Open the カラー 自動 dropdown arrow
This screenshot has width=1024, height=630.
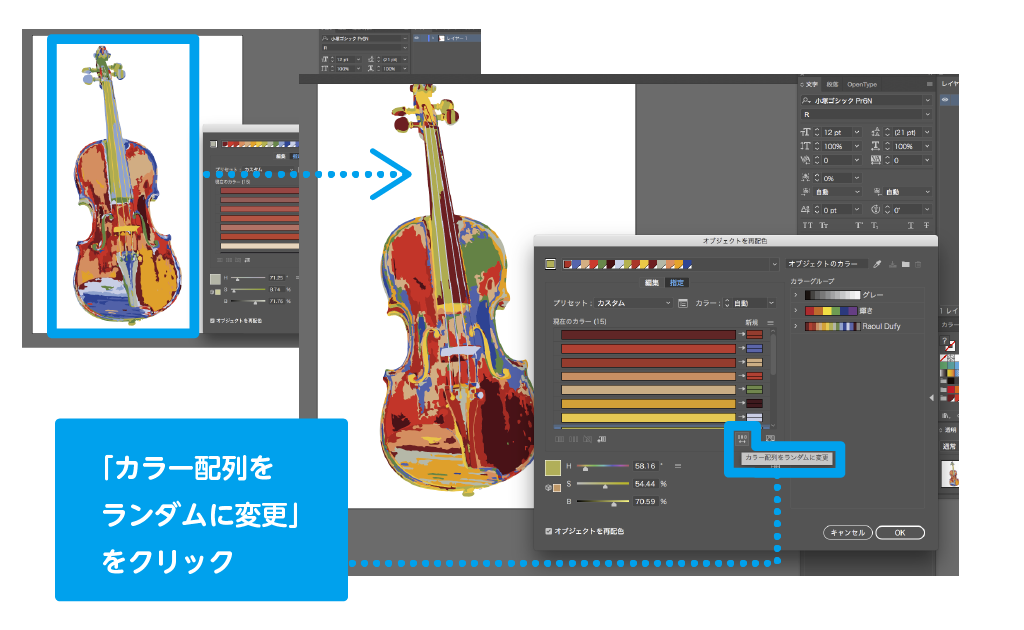pyautogui.click(x=771, y=304)
